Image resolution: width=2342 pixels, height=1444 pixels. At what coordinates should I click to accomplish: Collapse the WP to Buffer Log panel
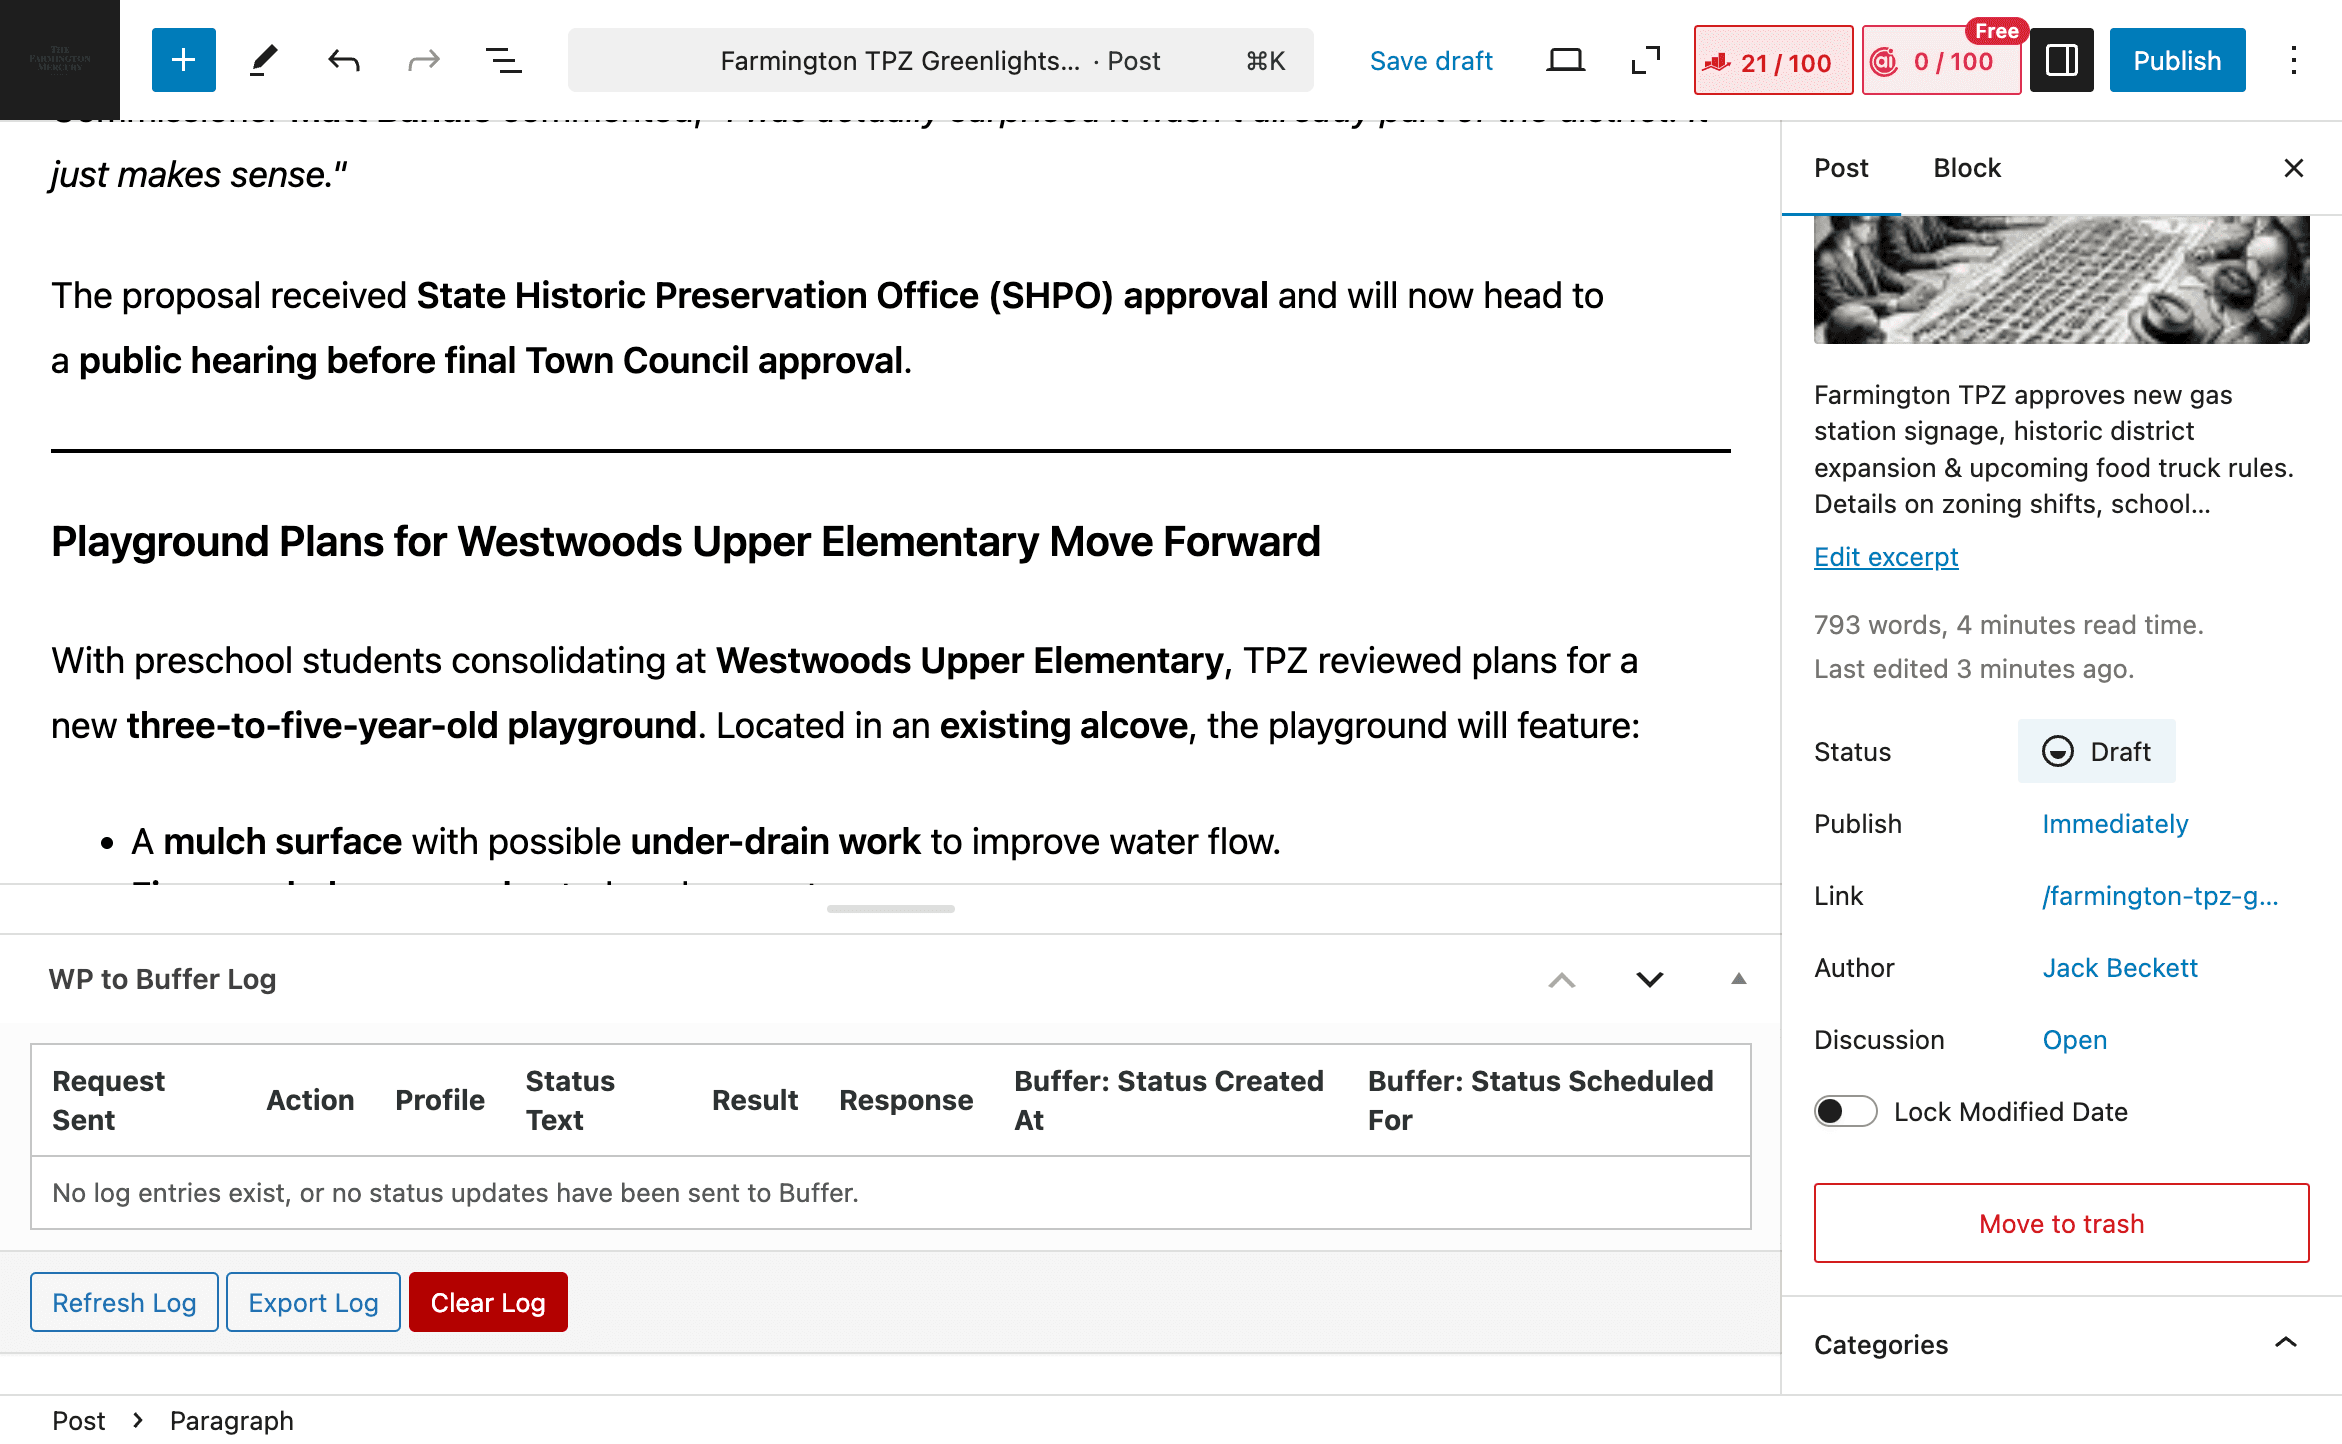pyautogui.click(x=1738, y=980)
